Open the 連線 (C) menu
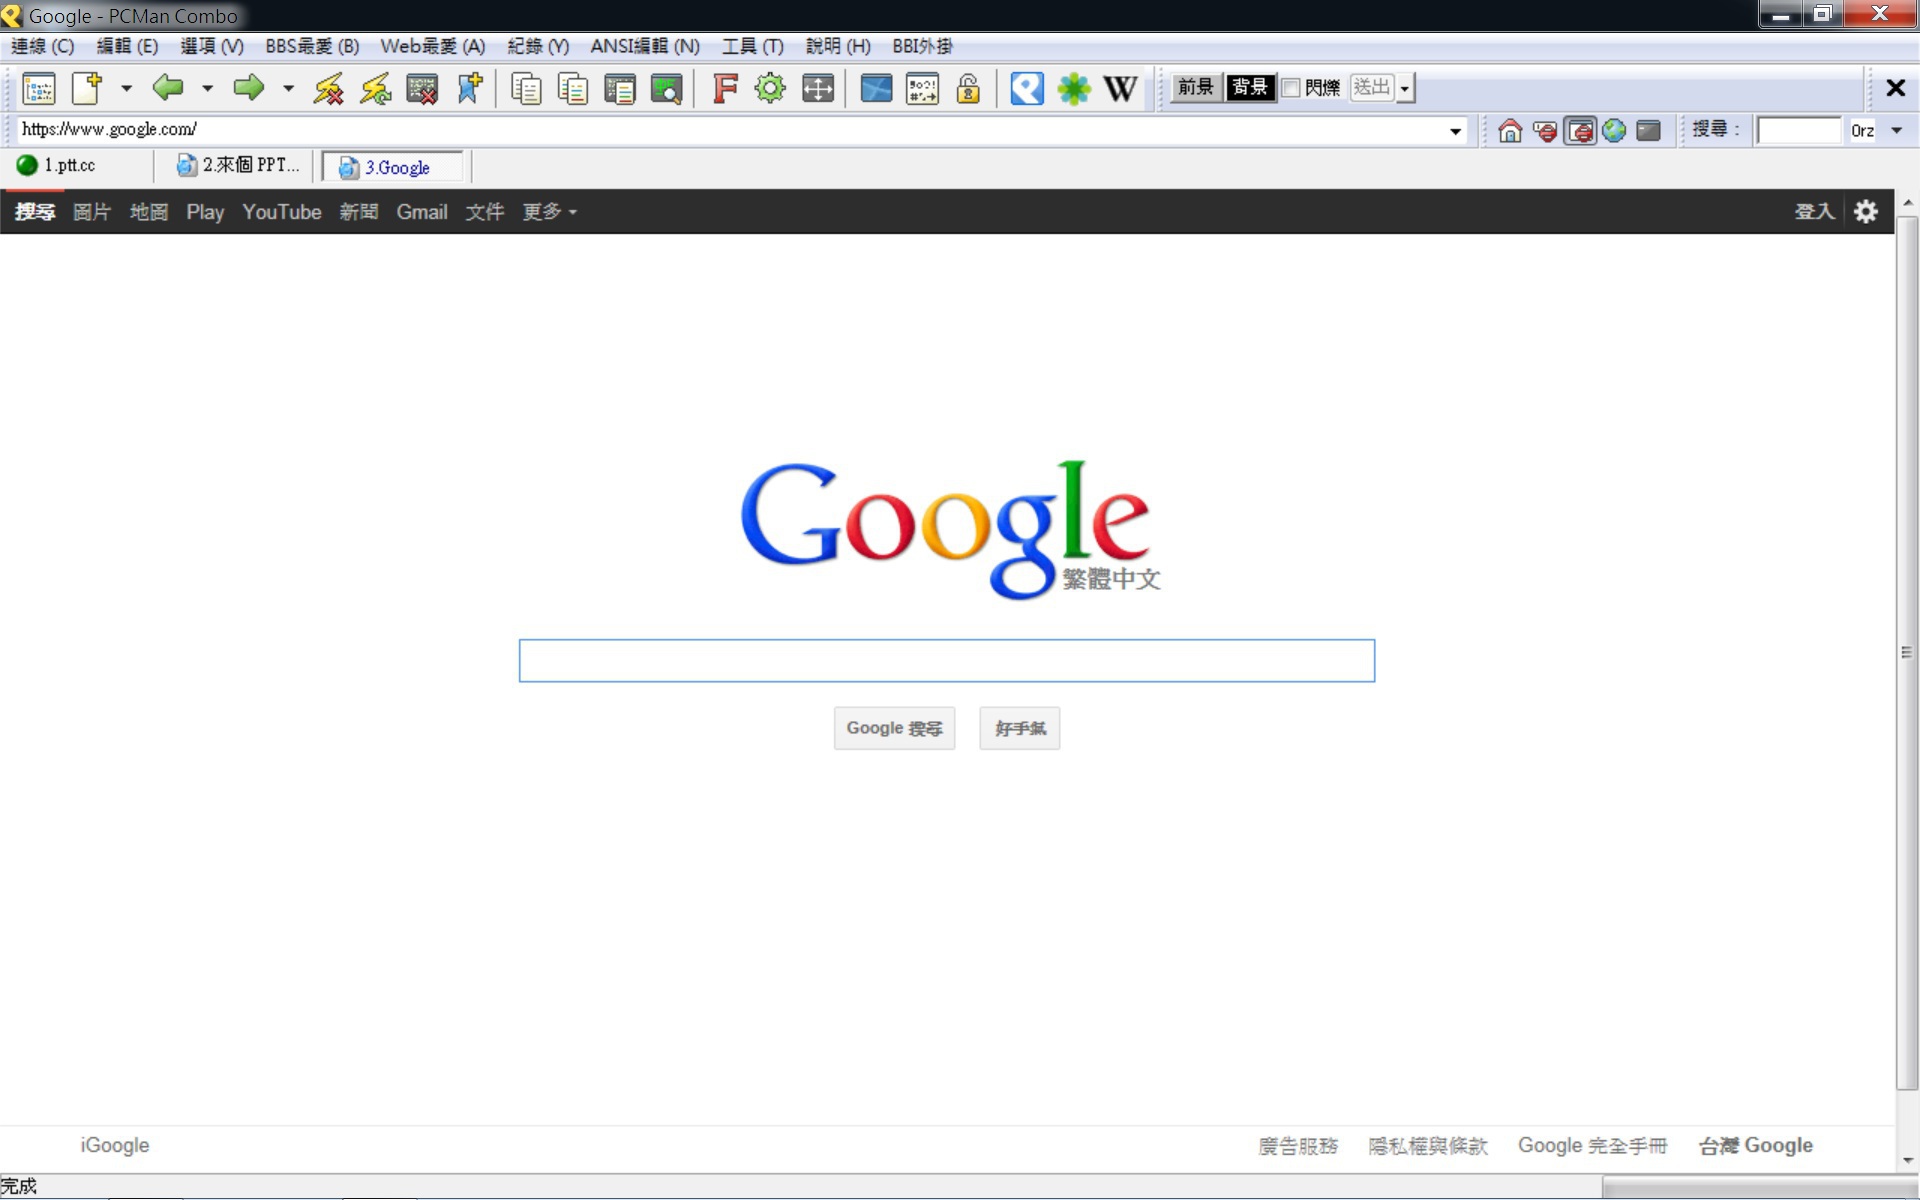Image resolution: width=1920 pixels, height=1200 pixels. tap(42, 46)
